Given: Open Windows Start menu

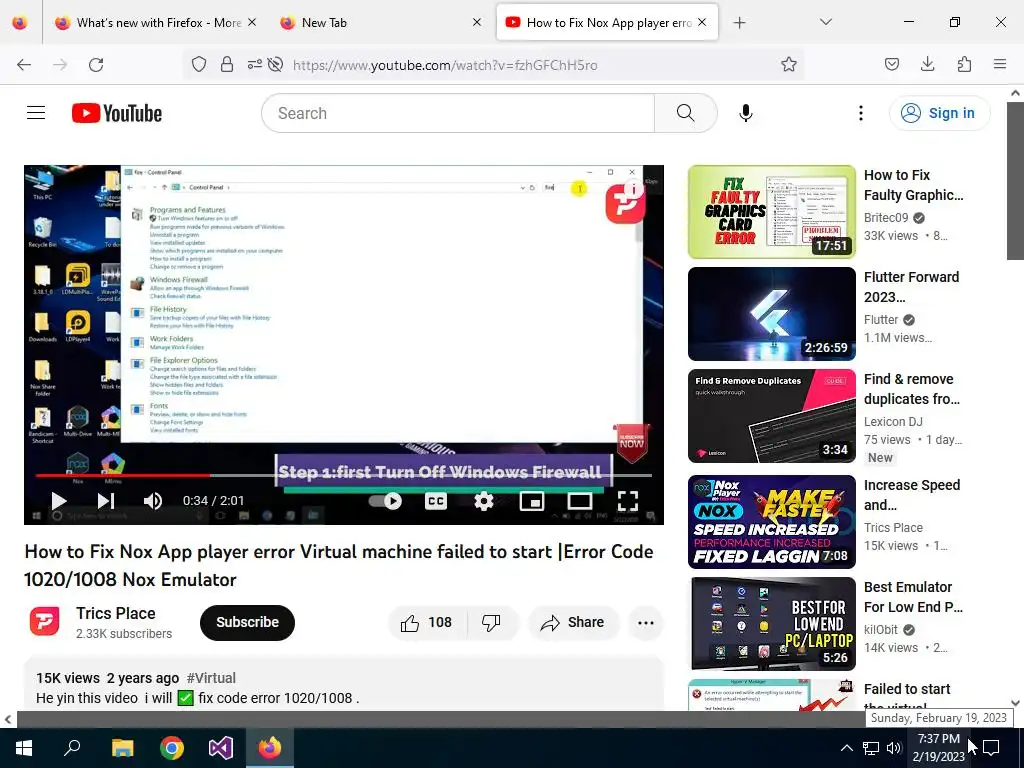Looking at the screenshot, I should 24,748.
